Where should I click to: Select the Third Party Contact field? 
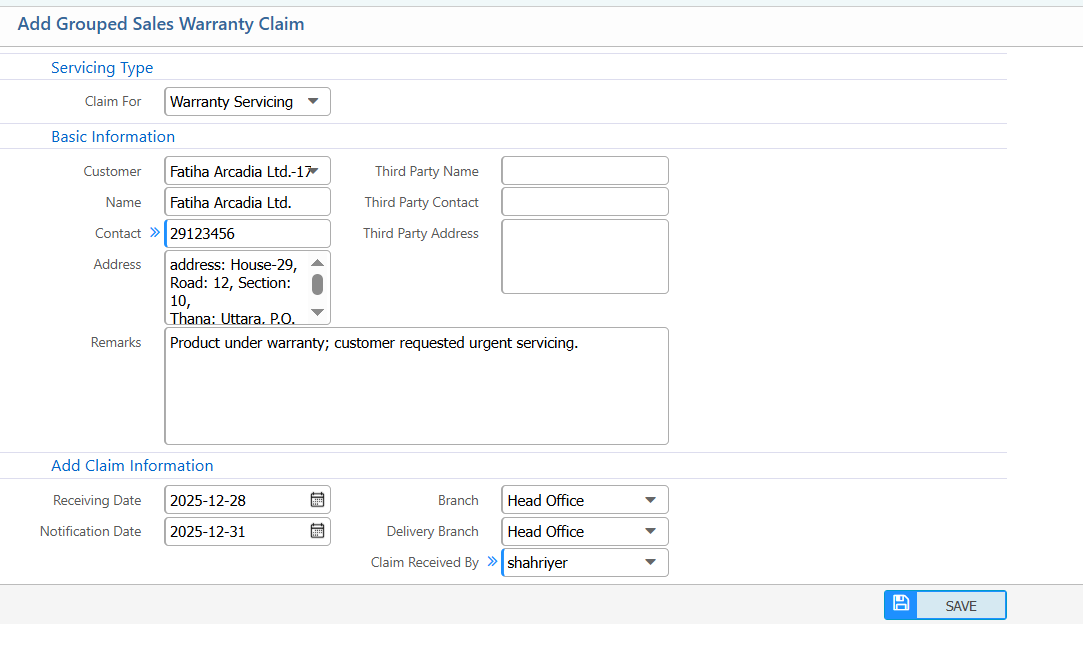584,202
